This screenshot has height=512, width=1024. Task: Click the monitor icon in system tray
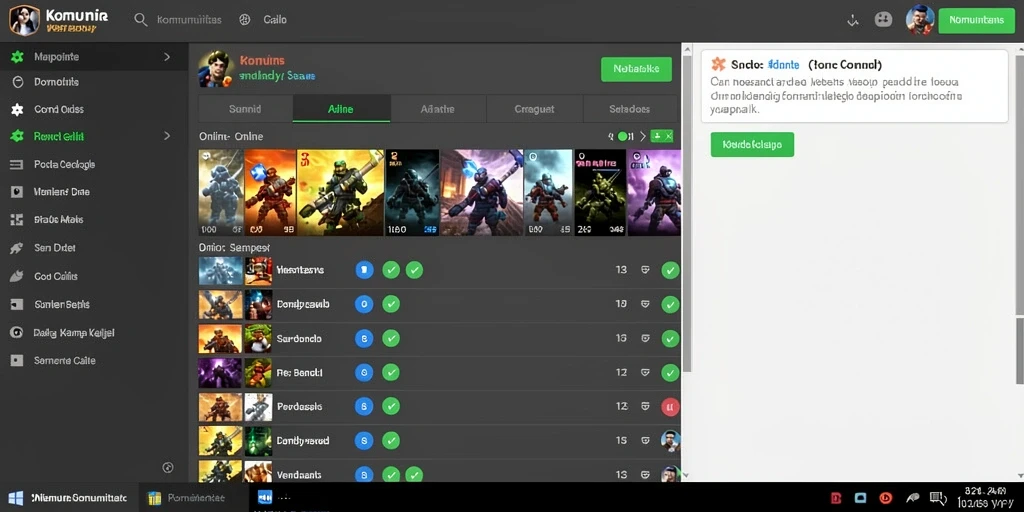tap(936, 498)
